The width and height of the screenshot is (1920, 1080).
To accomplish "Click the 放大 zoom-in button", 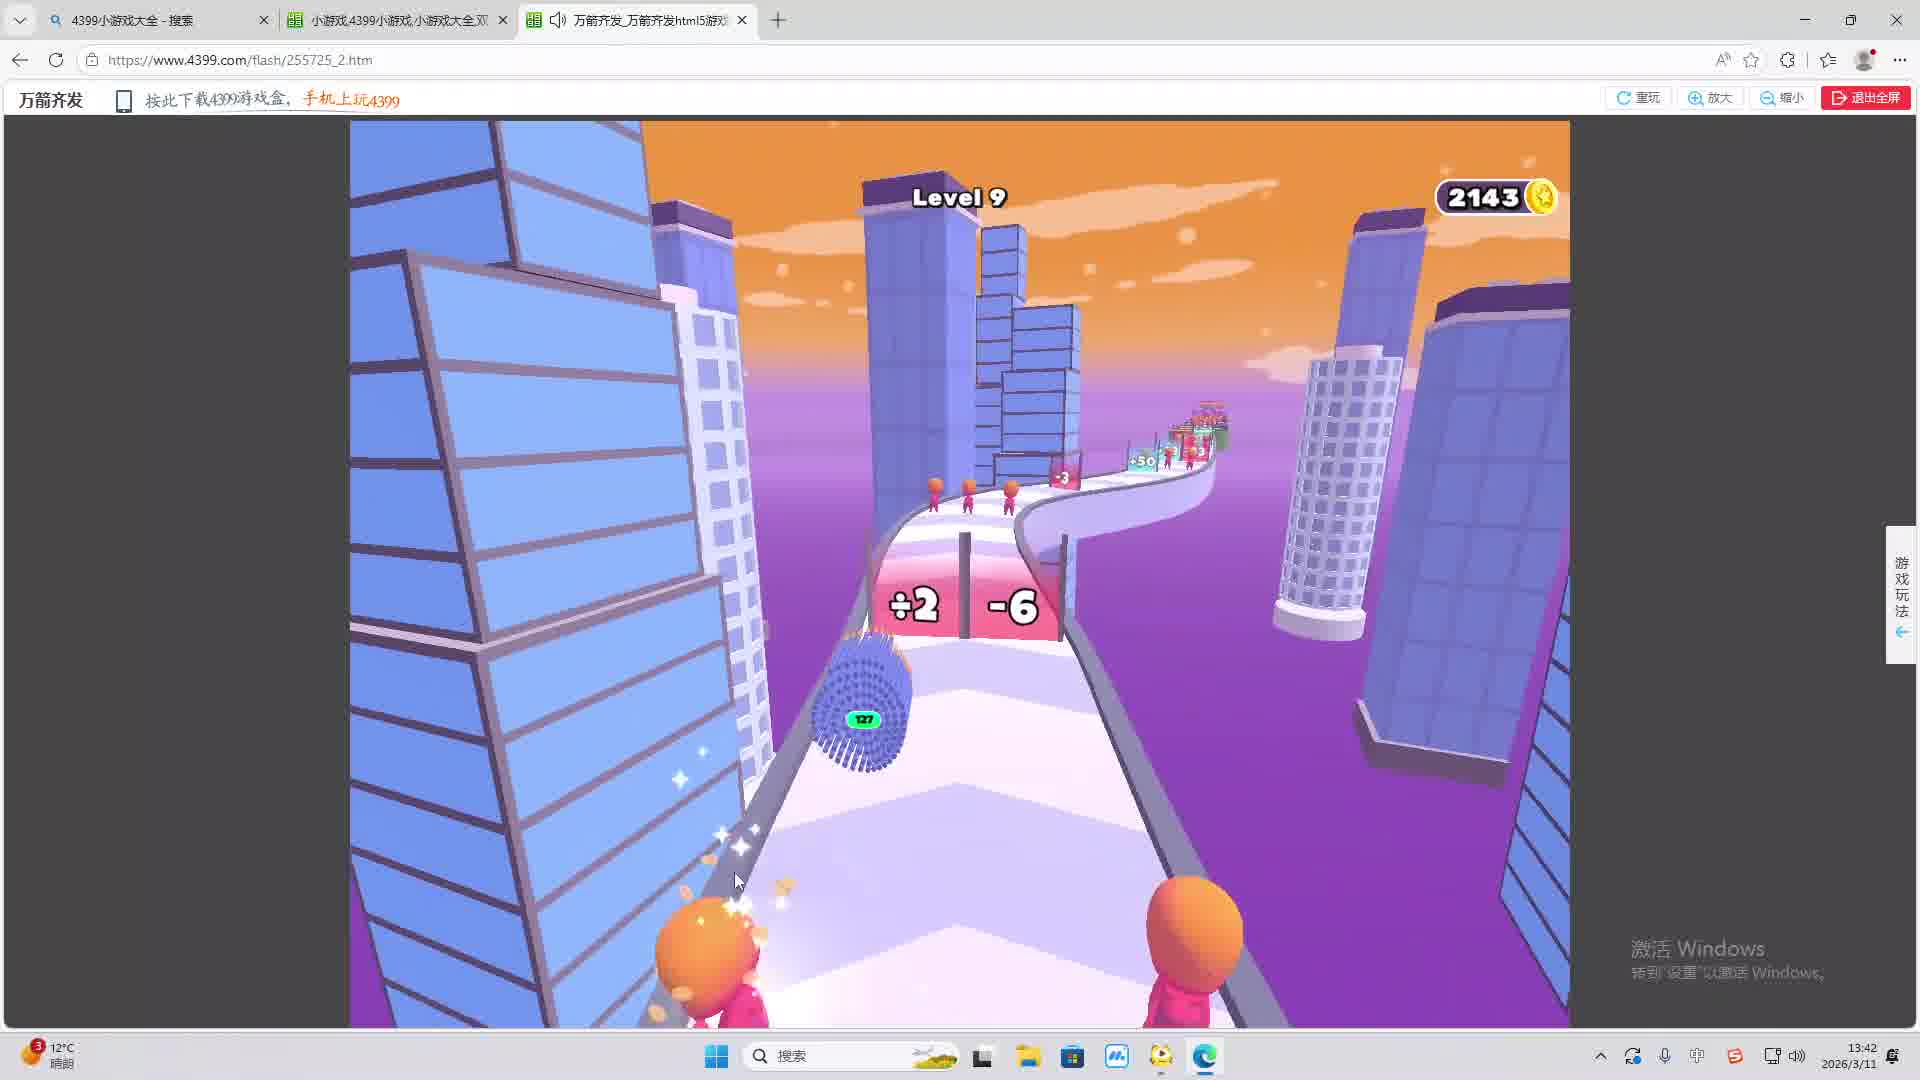I will click(1710, 98).
